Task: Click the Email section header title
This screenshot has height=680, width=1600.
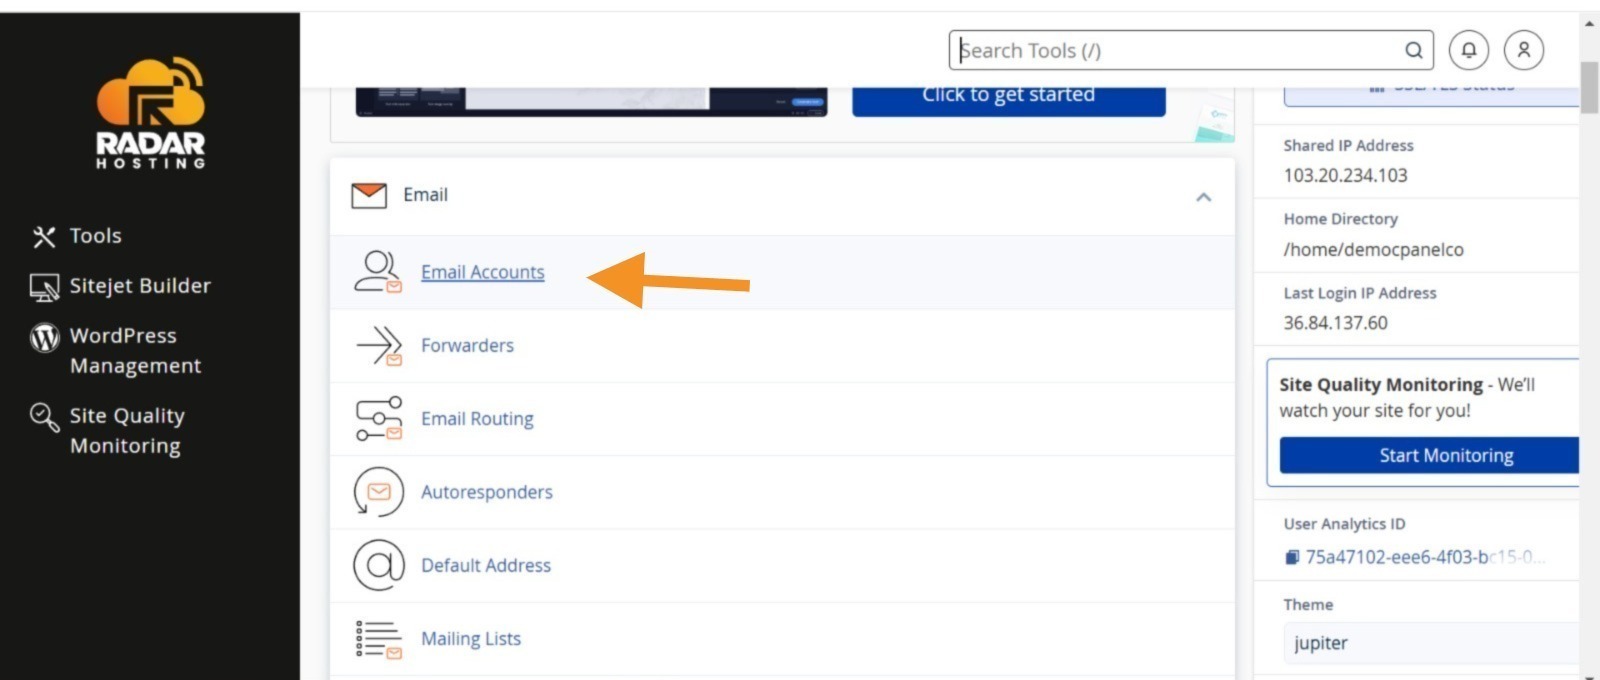Action: coord(425,195)
